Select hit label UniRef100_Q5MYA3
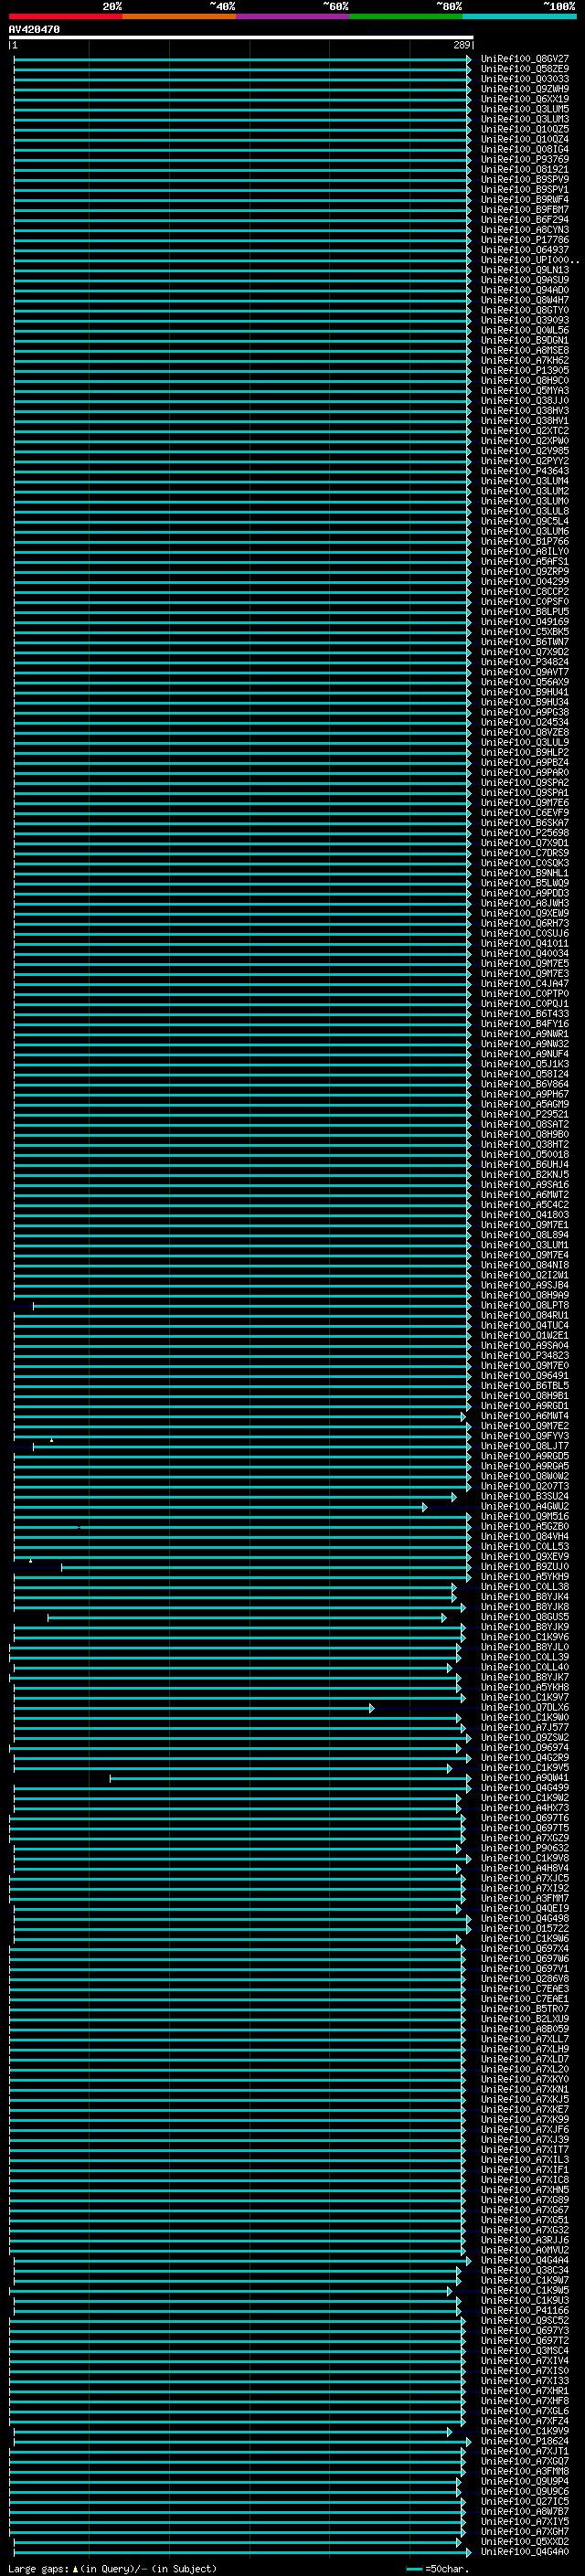The height and width of the screenshot is (2576, 585). point(525,391)
